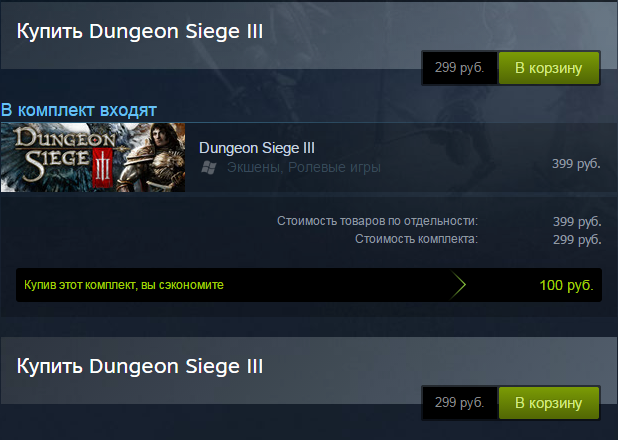The image size is (618, 440).
Task: Click the 399 руб. individual cost total
Action: (x=577, y=222)
